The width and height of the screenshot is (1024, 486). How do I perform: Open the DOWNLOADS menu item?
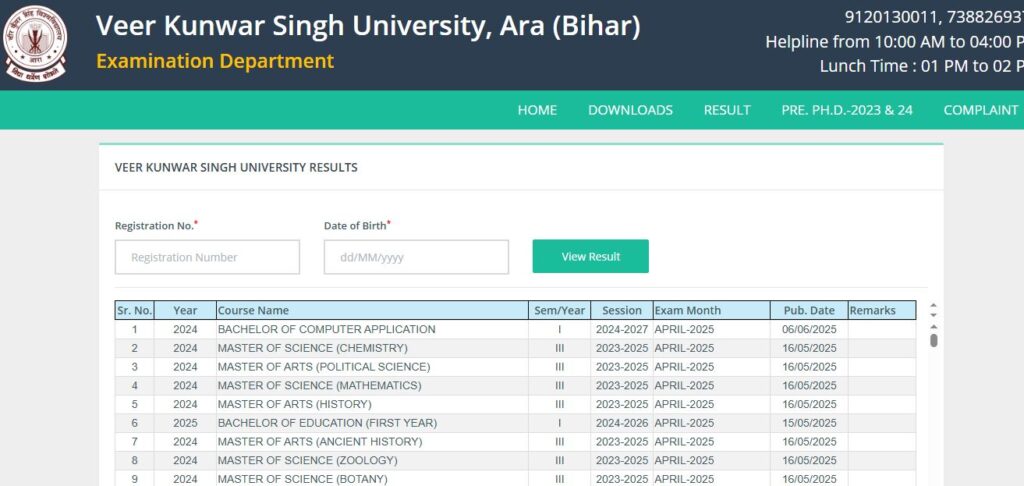pos(630,110)
